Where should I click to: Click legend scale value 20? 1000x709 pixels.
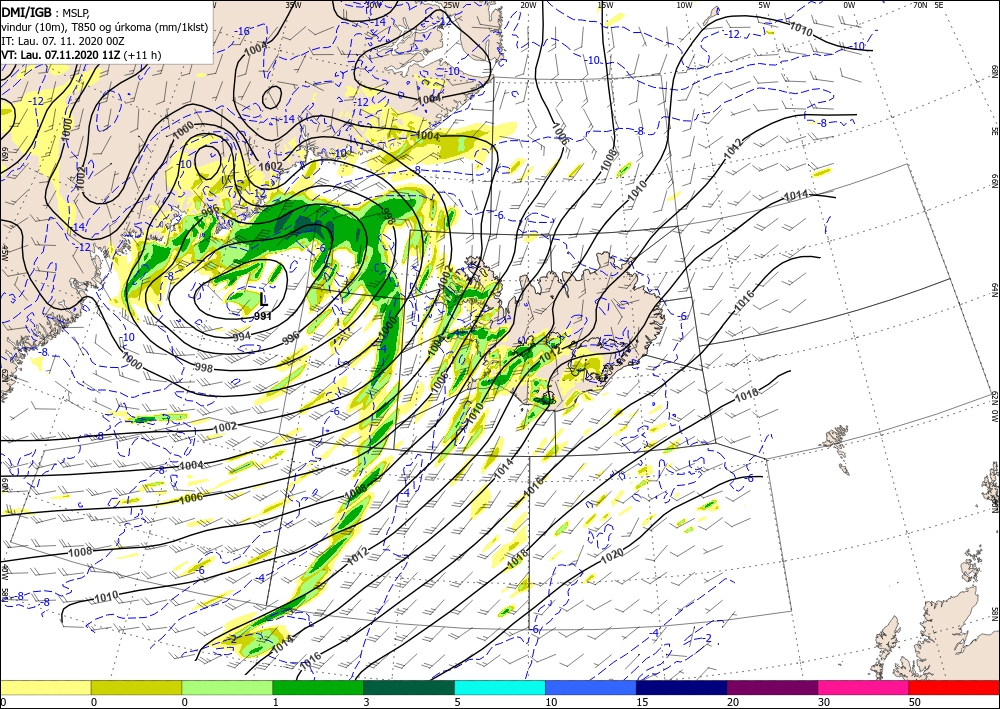point(733,703)
